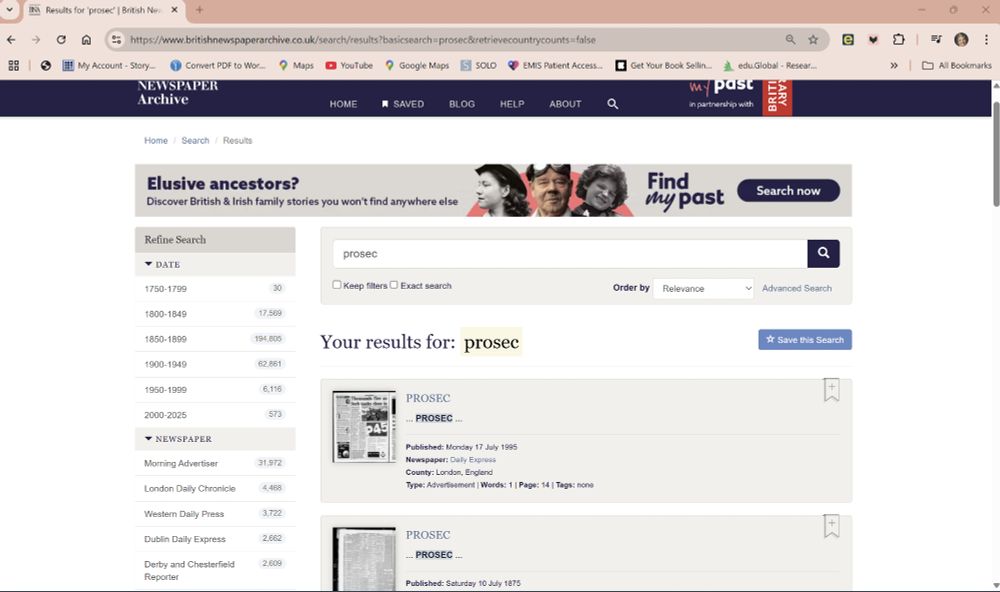Click Search now in the Findmypast banner
The height and width of the screenshot is (592, 1000).
(788, 191)
